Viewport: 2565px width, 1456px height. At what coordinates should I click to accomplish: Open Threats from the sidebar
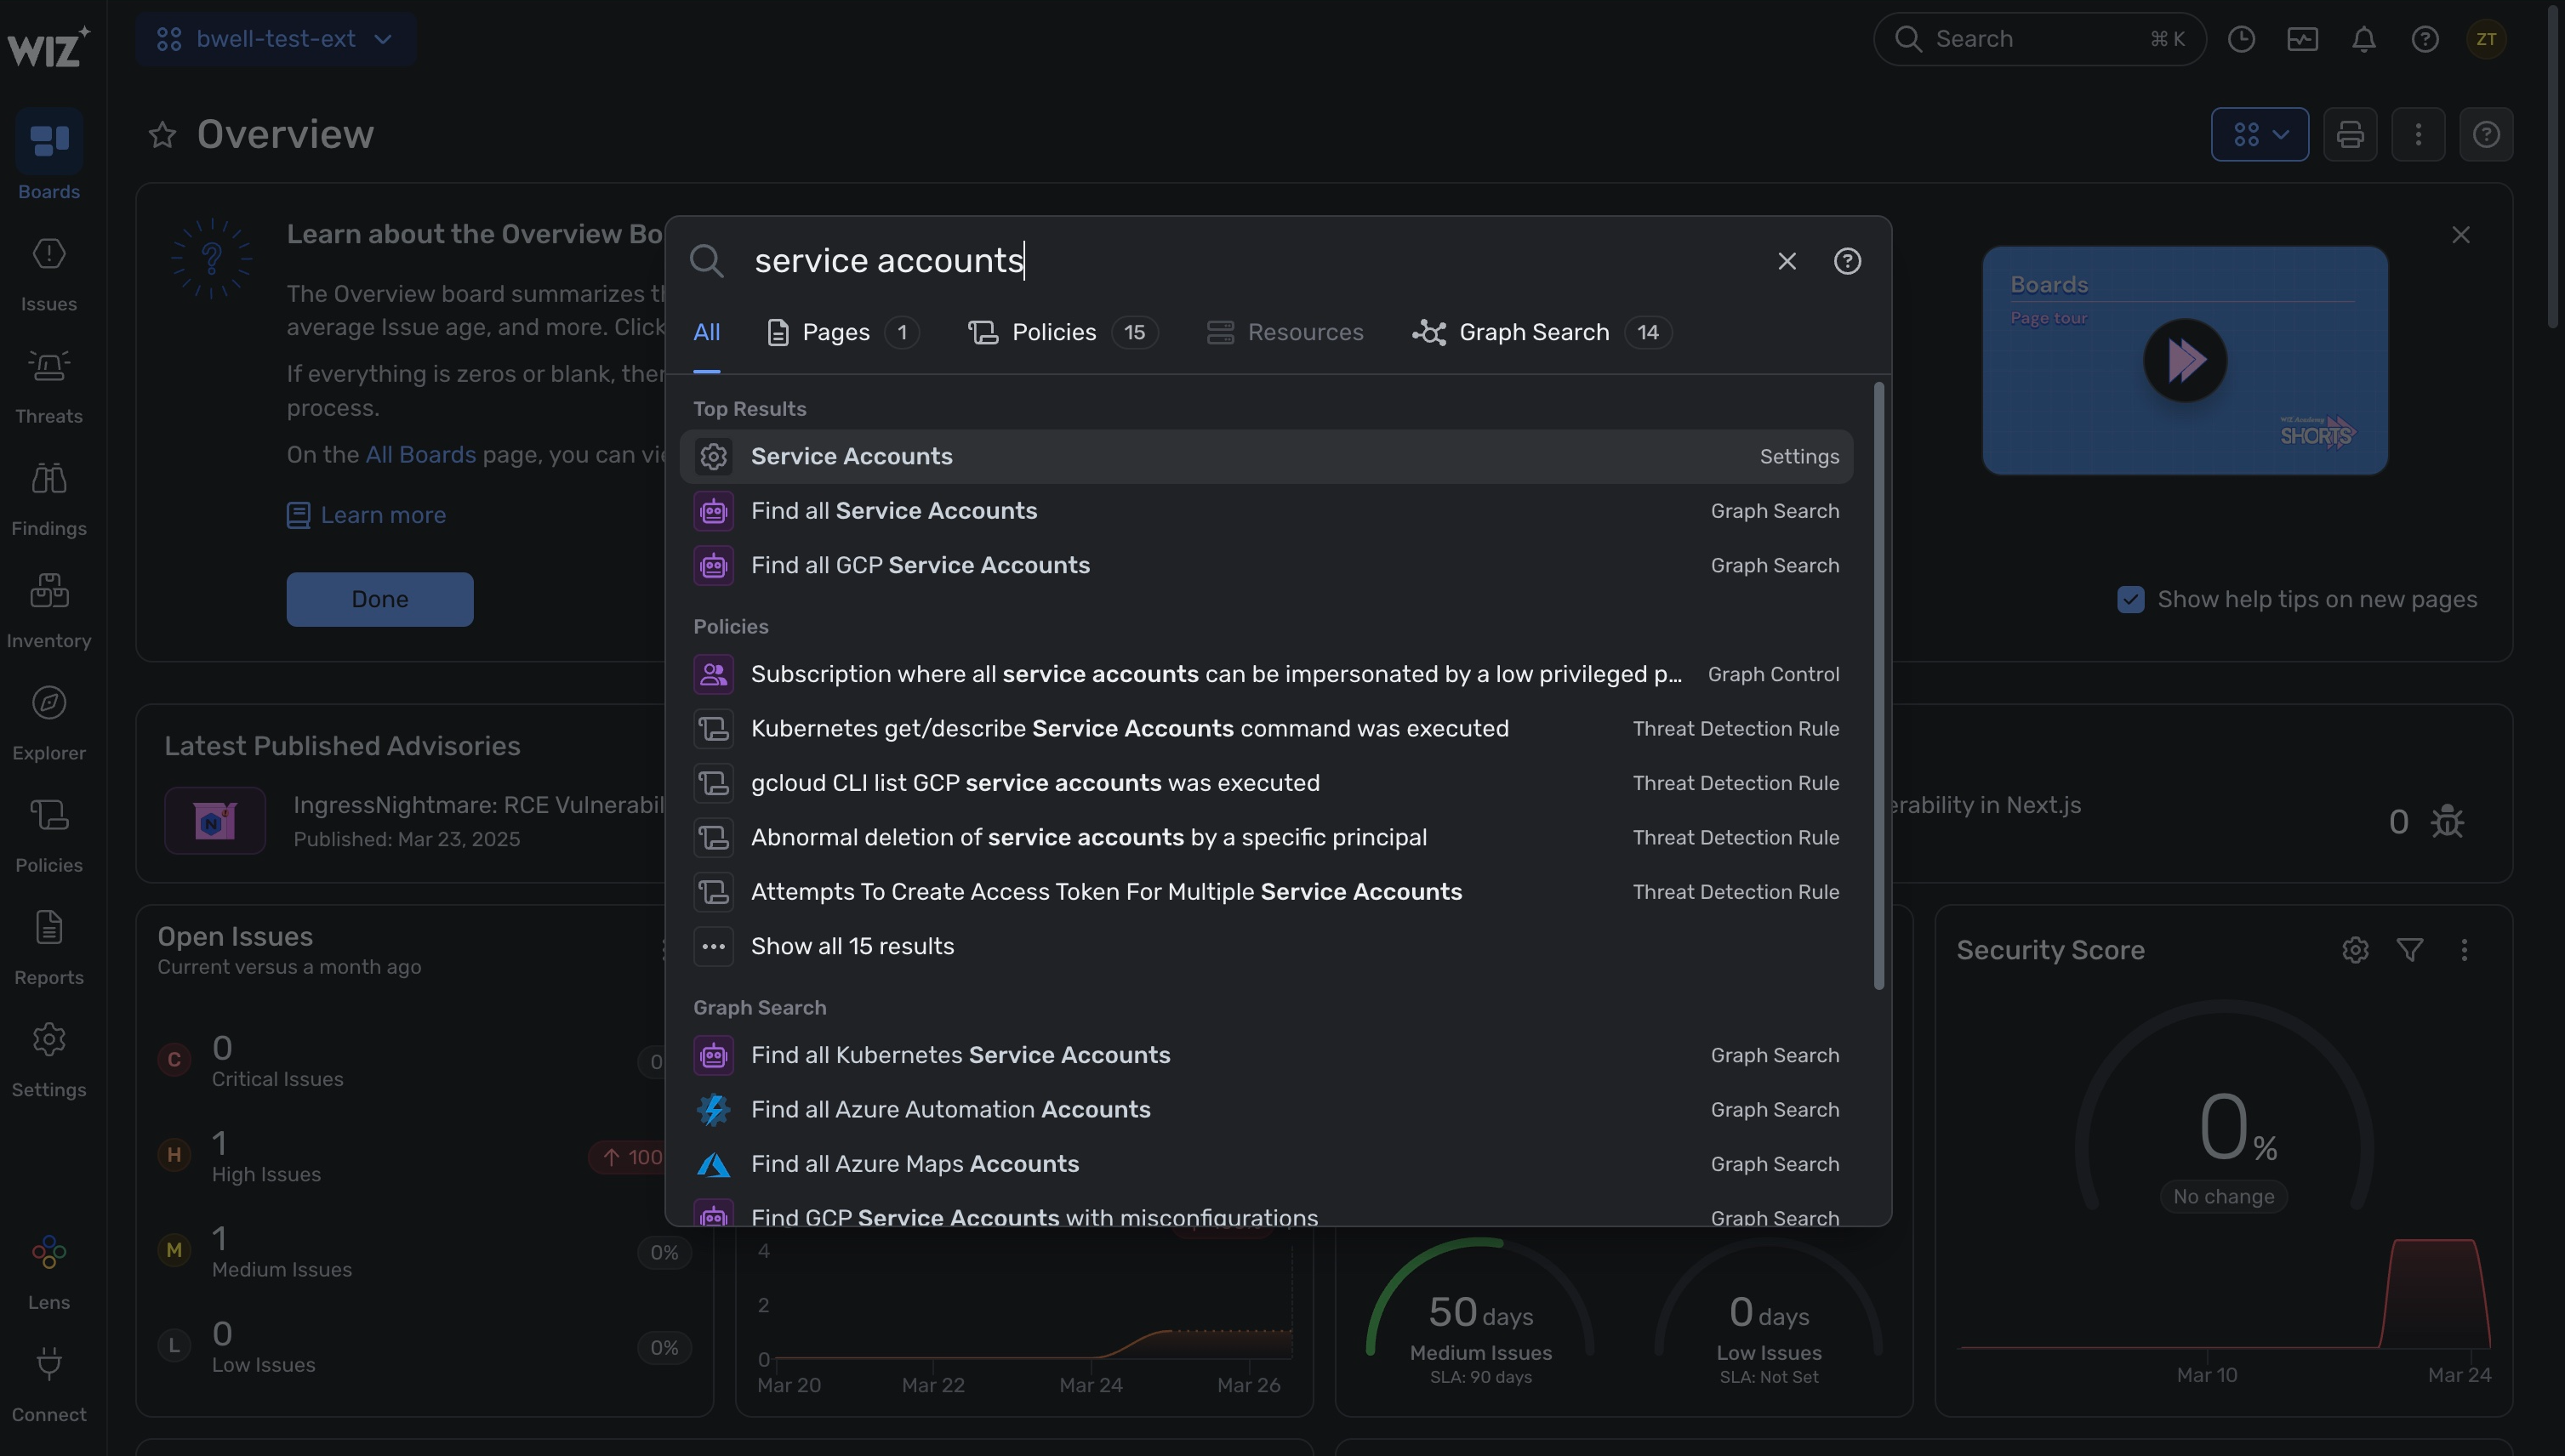coord(49,386)
